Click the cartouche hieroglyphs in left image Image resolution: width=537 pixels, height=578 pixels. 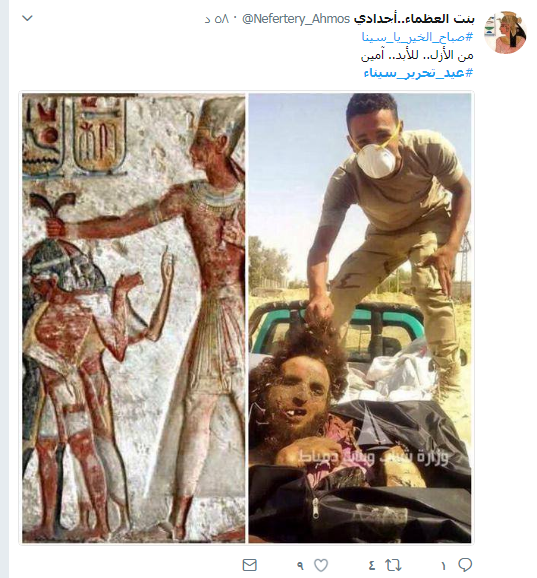point(75,135)
